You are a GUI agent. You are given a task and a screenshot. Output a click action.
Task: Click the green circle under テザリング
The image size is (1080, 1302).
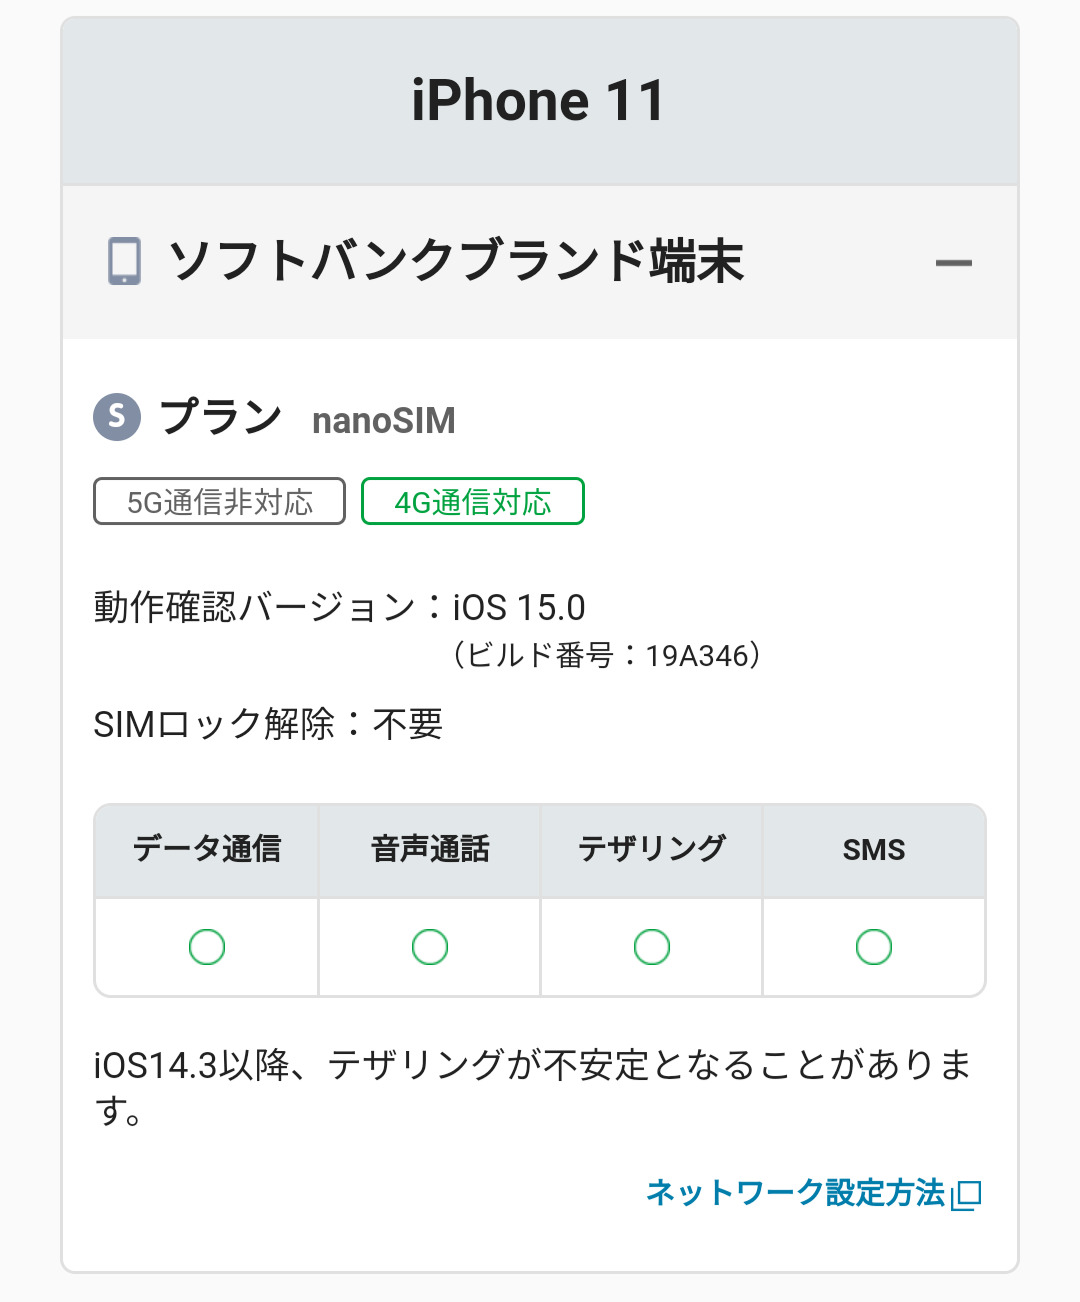[x=652, y=946]
